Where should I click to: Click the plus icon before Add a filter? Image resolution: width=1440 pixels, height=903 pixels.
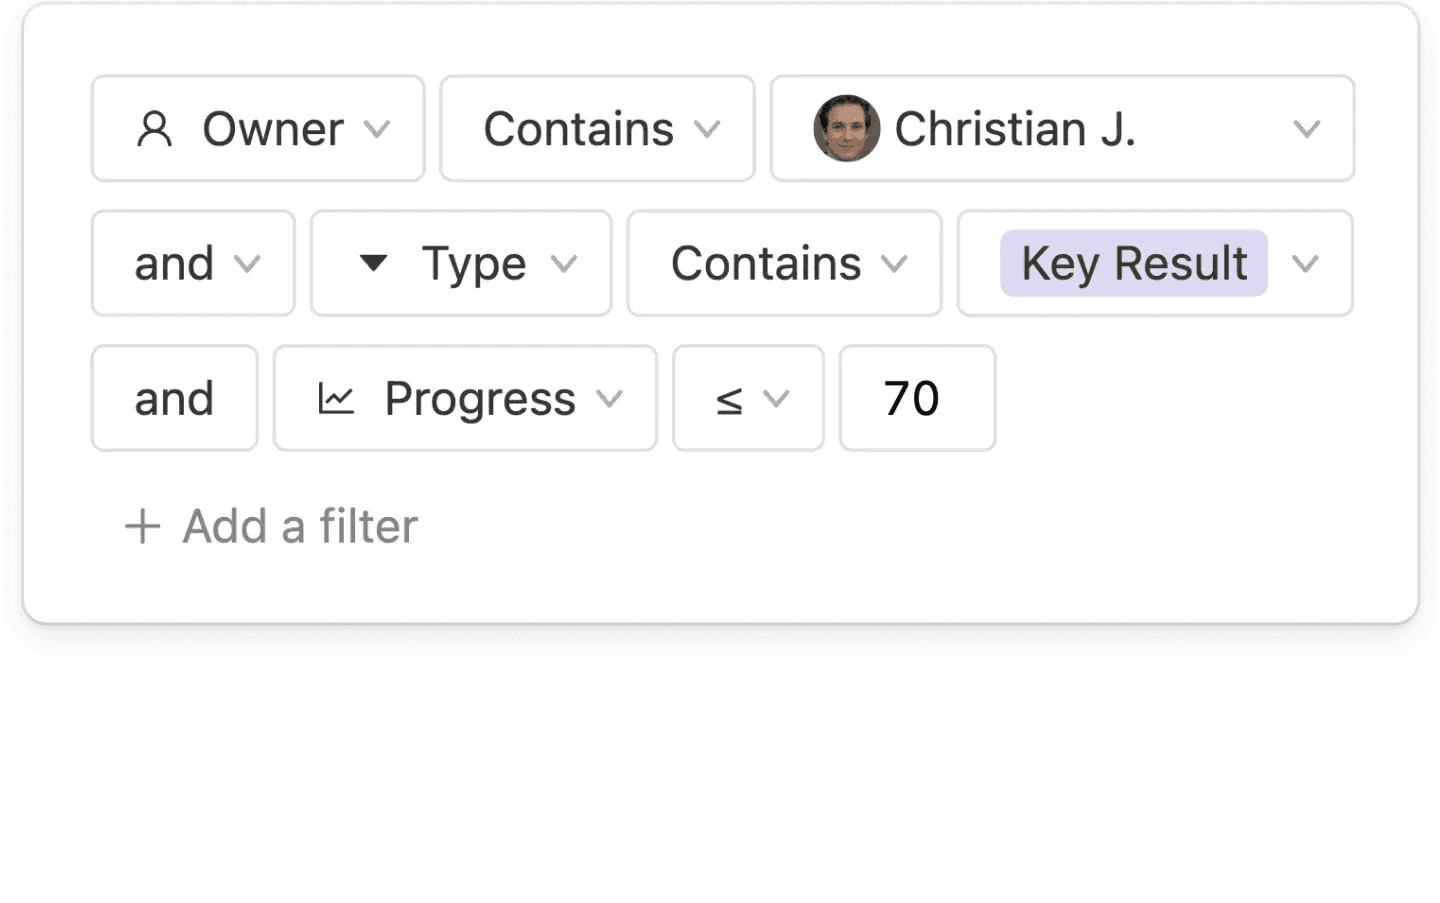point(141,526)
